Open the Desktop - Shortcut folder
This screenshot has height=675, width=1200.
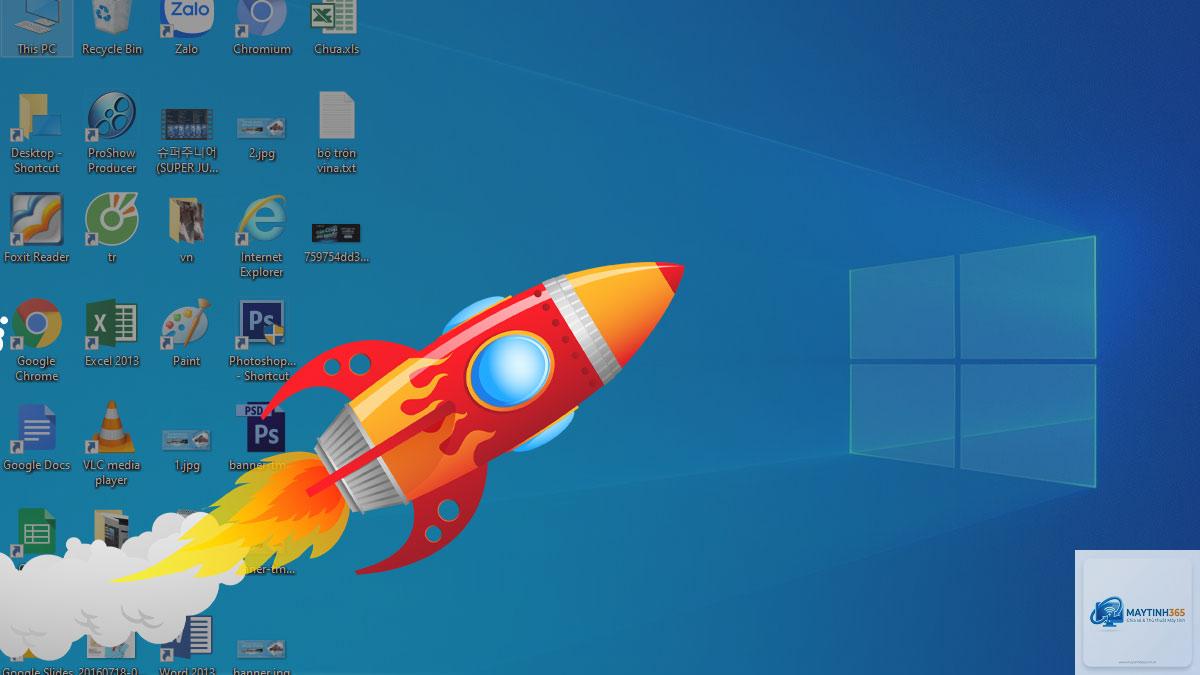37,133
